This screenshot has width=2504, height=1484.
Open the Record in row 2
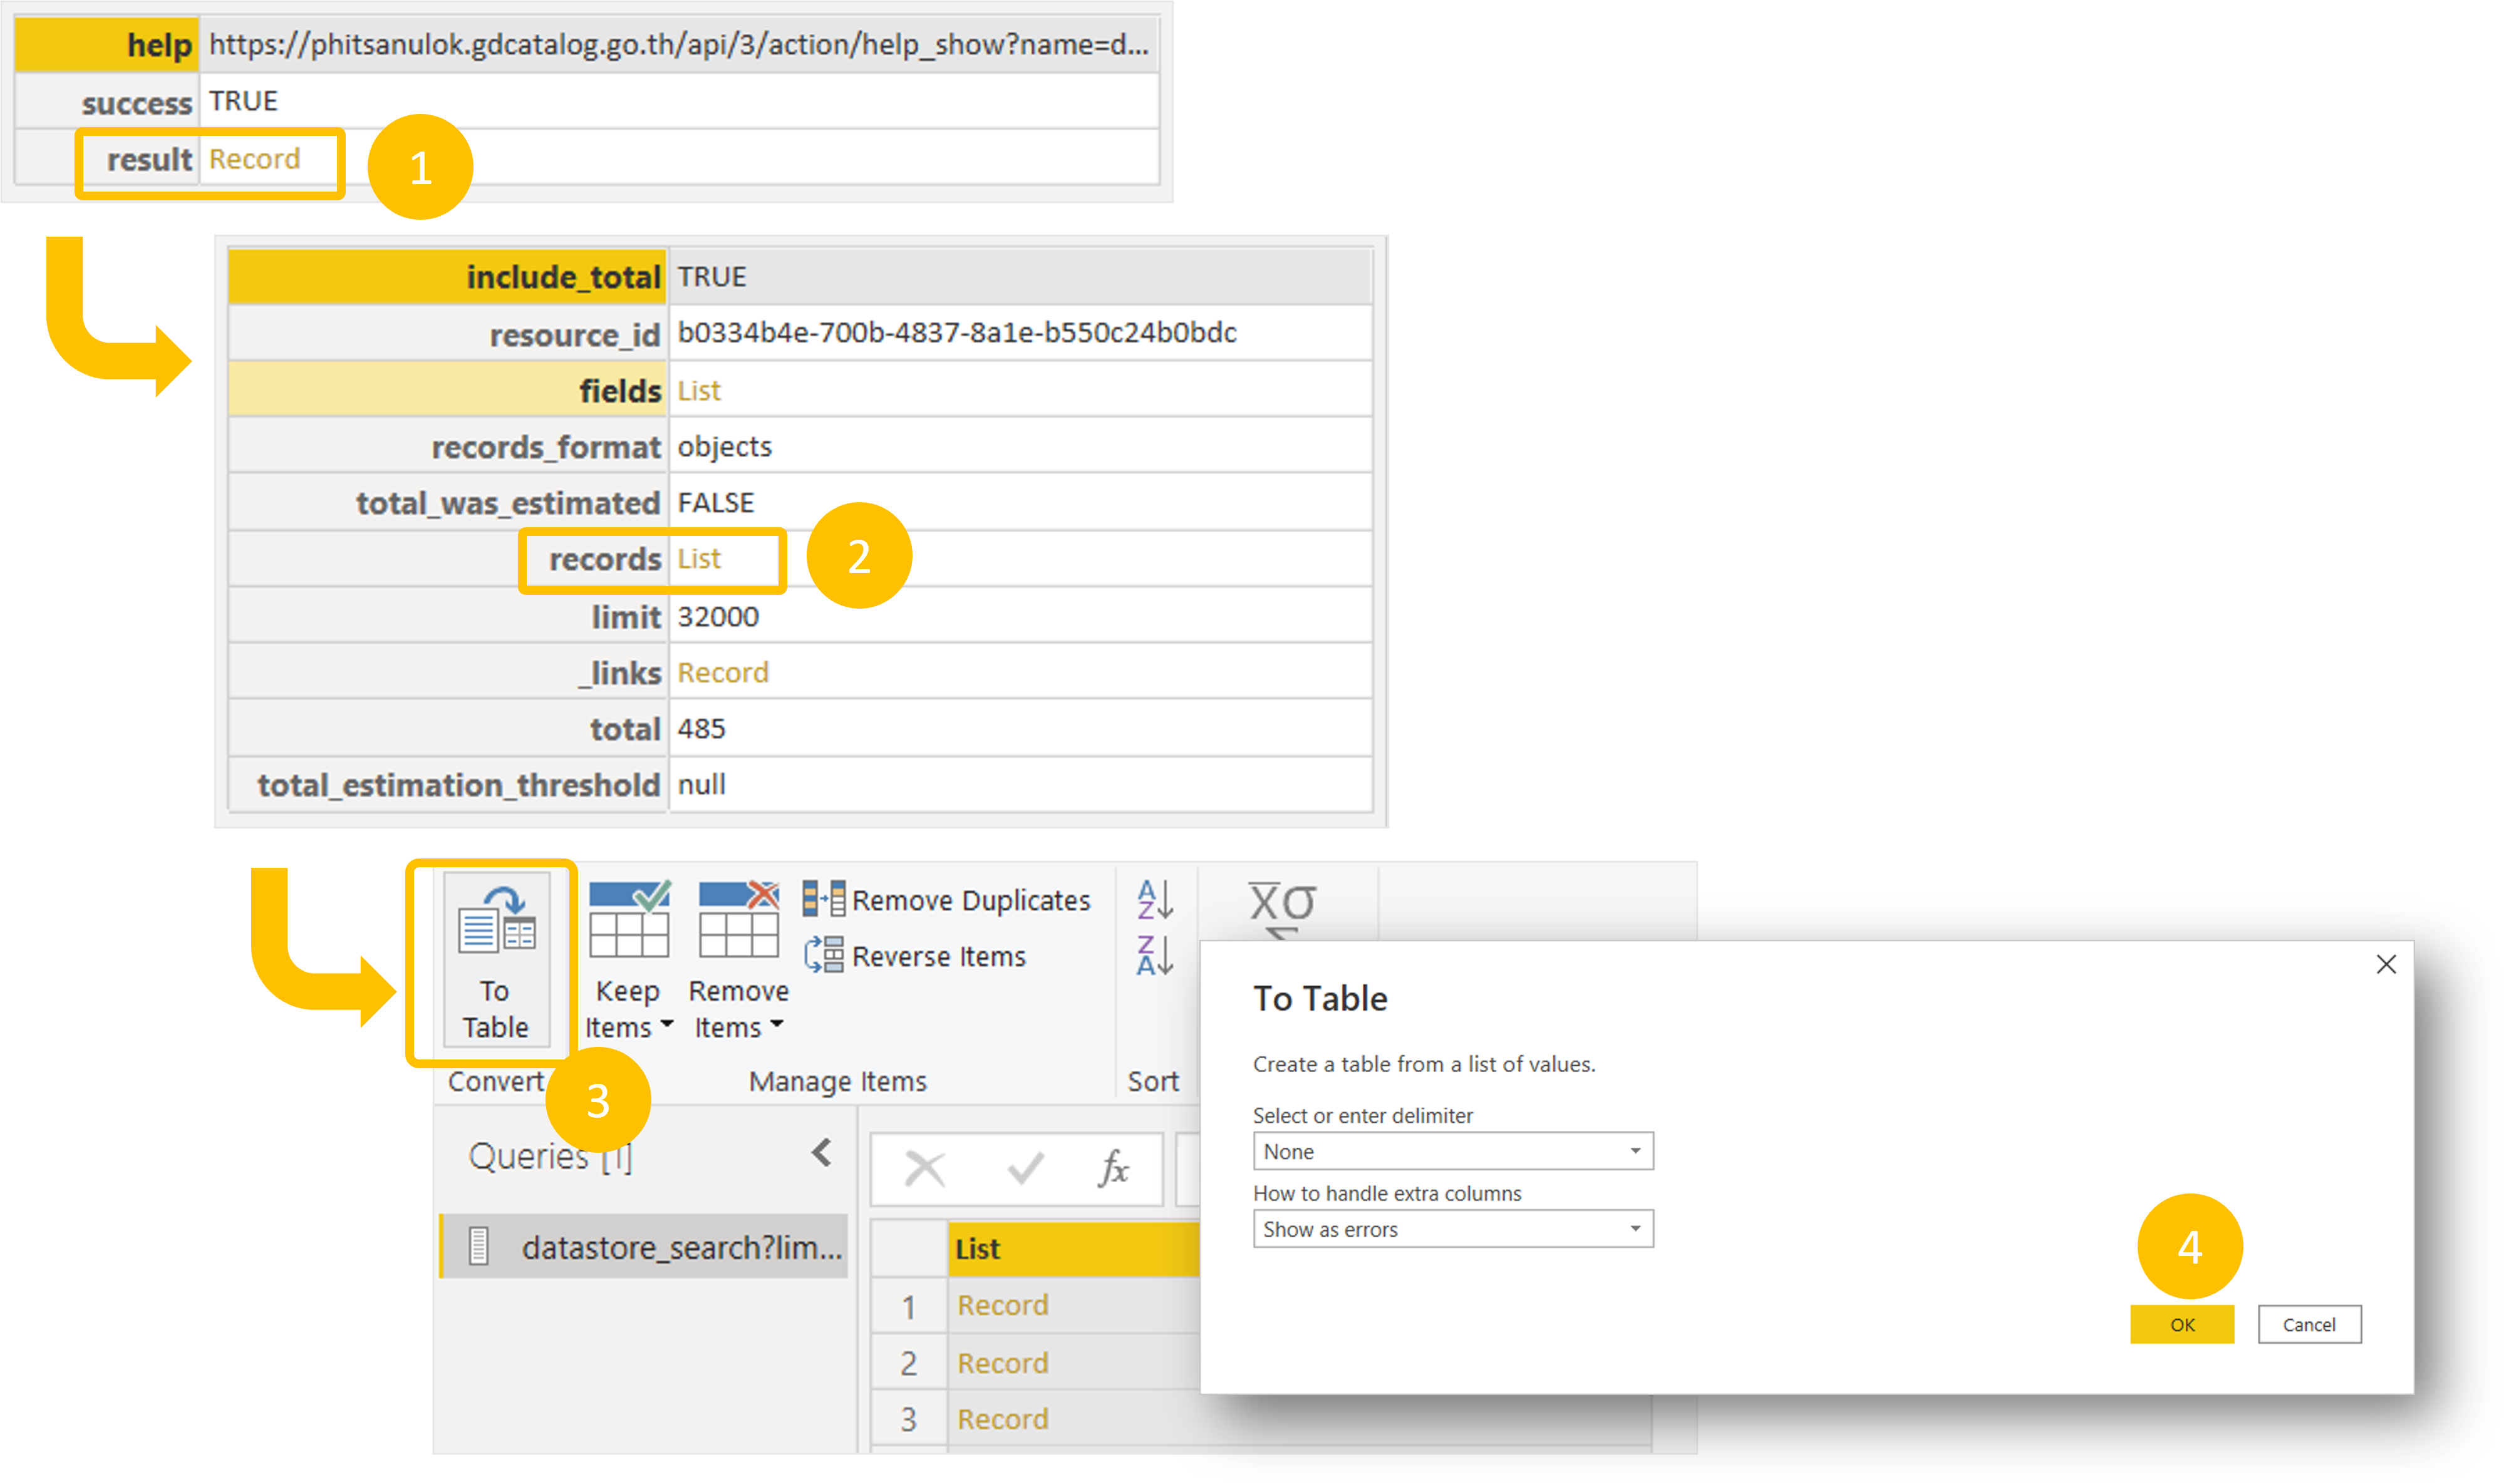tap(1002, 1363)
